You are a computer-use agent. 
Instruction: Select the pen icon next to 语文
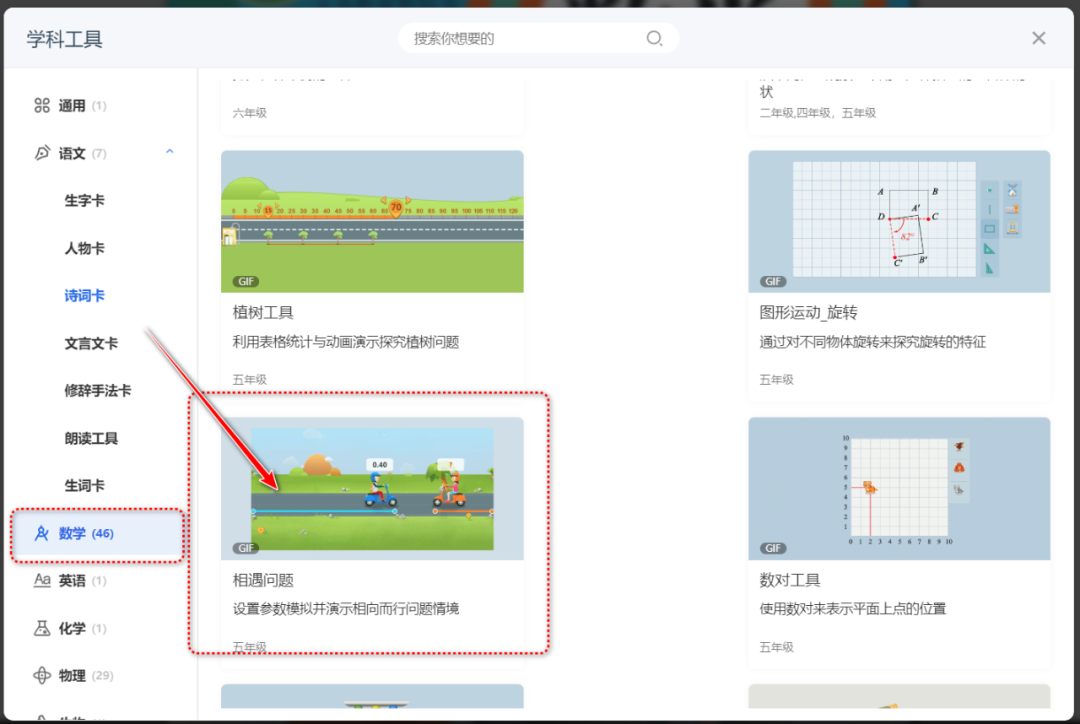tap(42, 153)
